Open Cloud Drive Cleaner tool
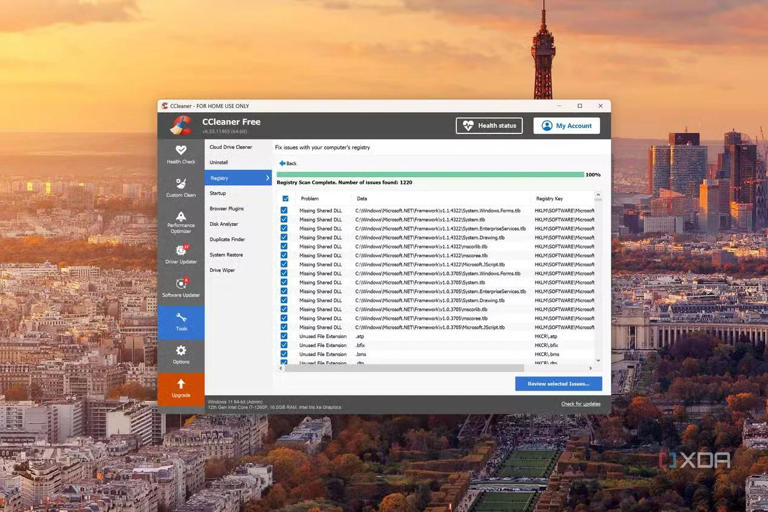The width and height of the screenshot is (768, 512). point(231,147)
